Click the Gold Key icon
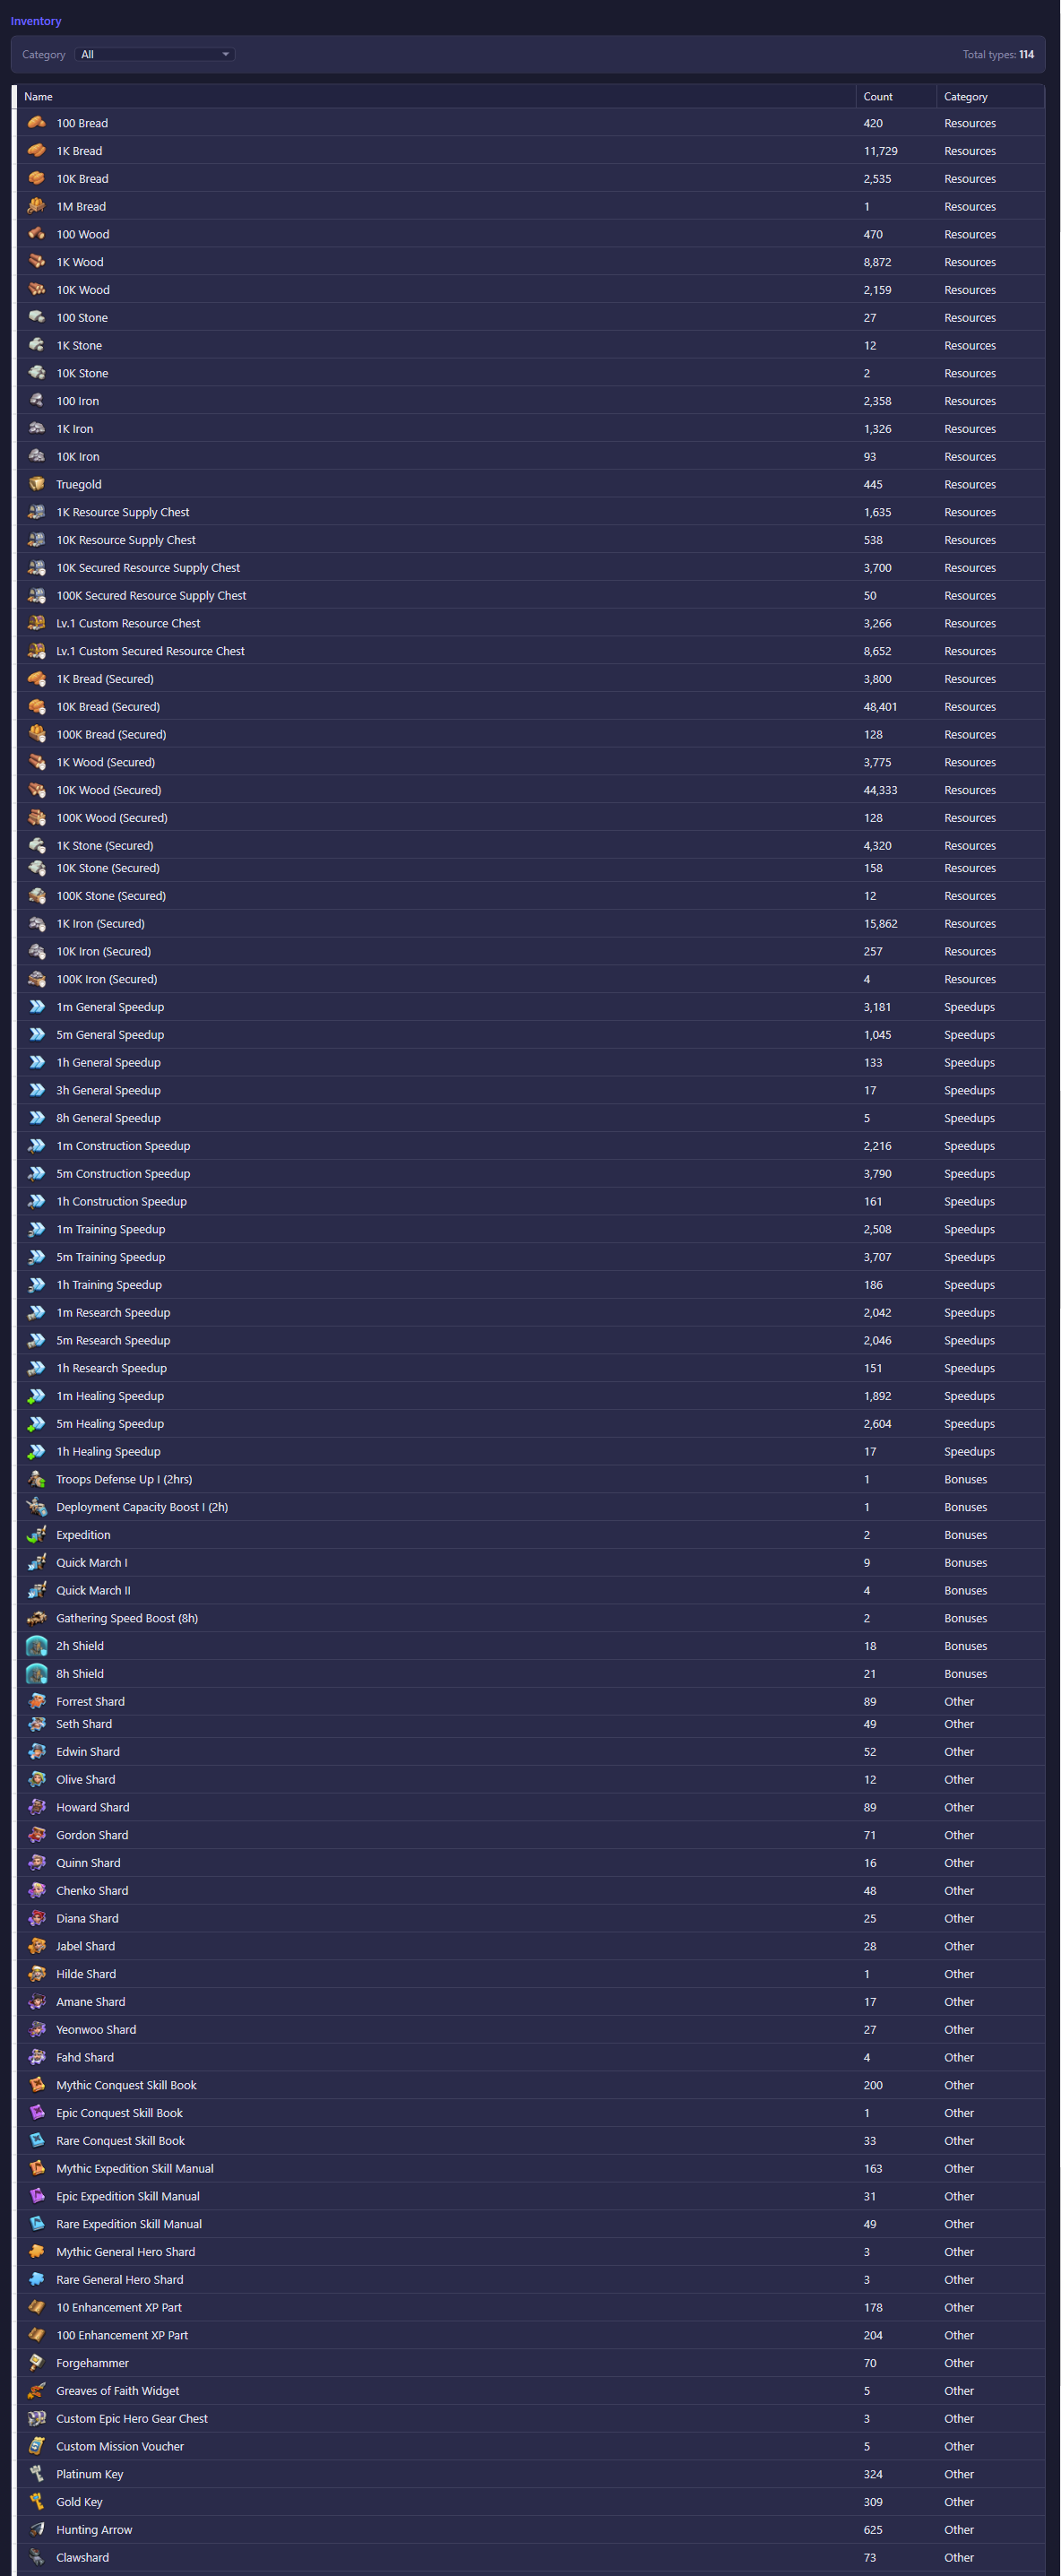 [37, 2503]
